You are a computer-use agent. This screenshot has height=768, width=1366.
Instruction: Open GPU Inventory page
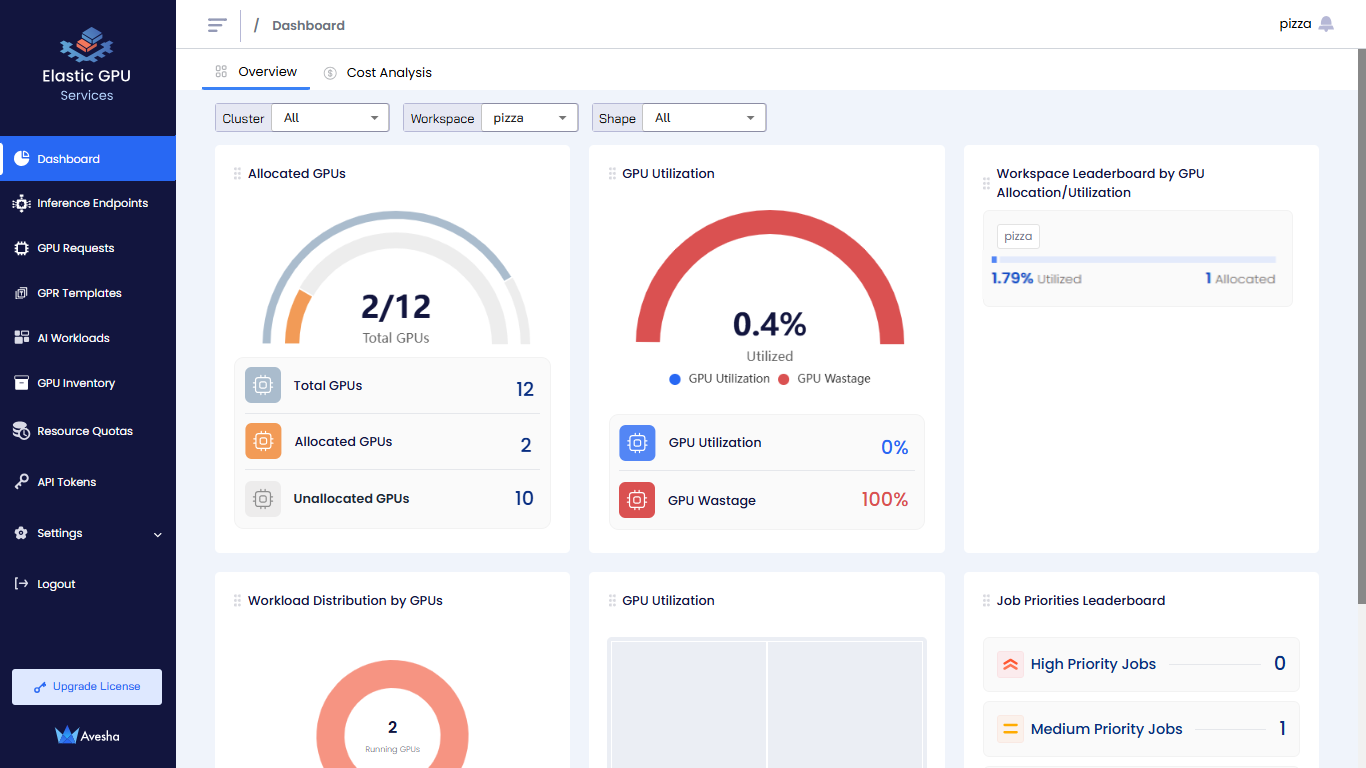(x=88, y=383)
